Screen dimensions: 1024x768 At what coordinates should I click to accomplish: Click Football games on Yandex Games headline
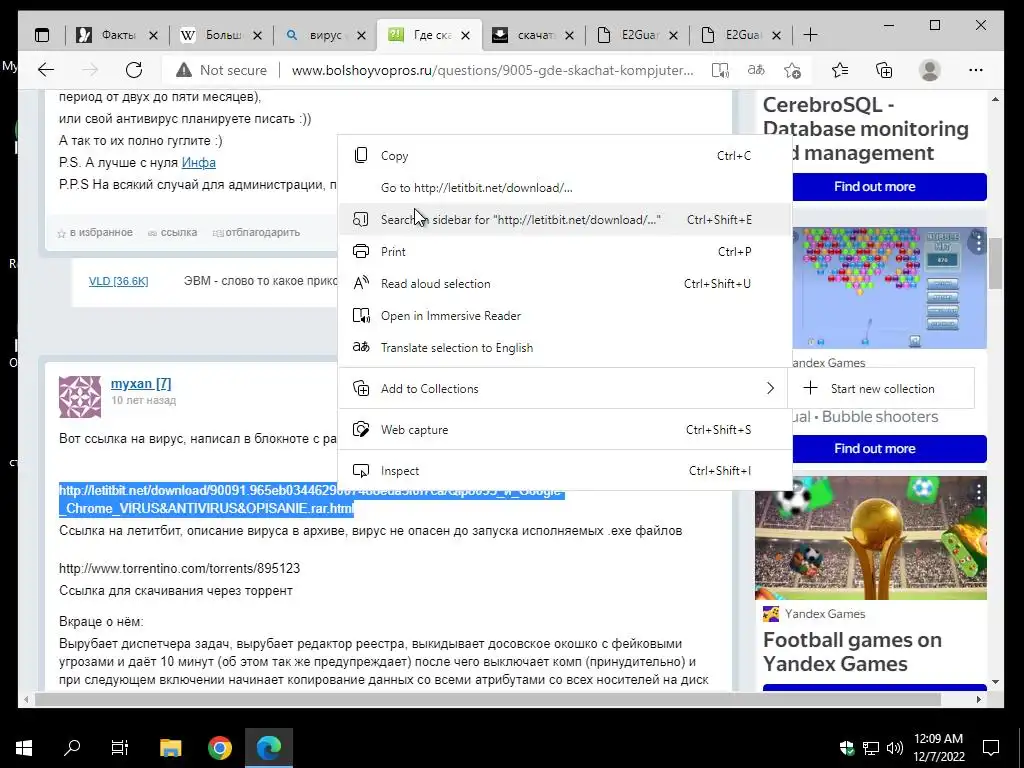click(852, 652)
